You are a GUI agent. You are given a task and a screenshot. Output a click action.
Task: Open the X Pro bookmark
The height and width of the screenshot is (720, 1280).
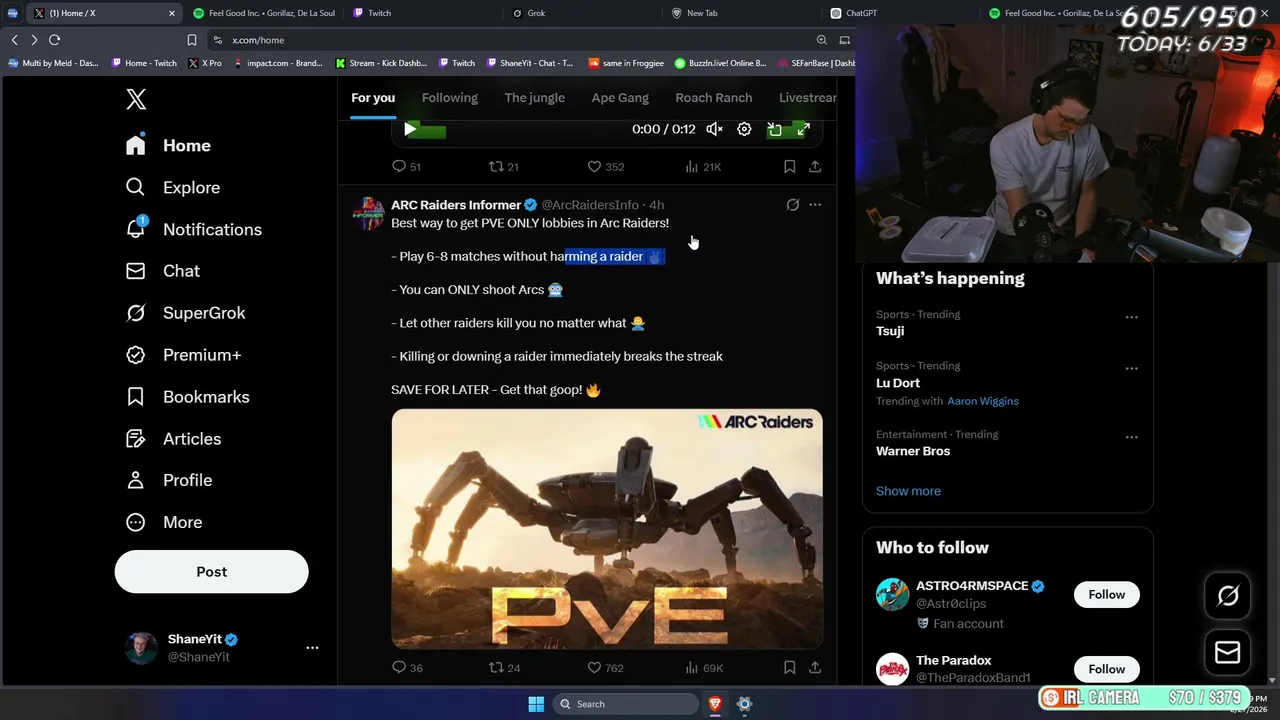tap(204, 63)
